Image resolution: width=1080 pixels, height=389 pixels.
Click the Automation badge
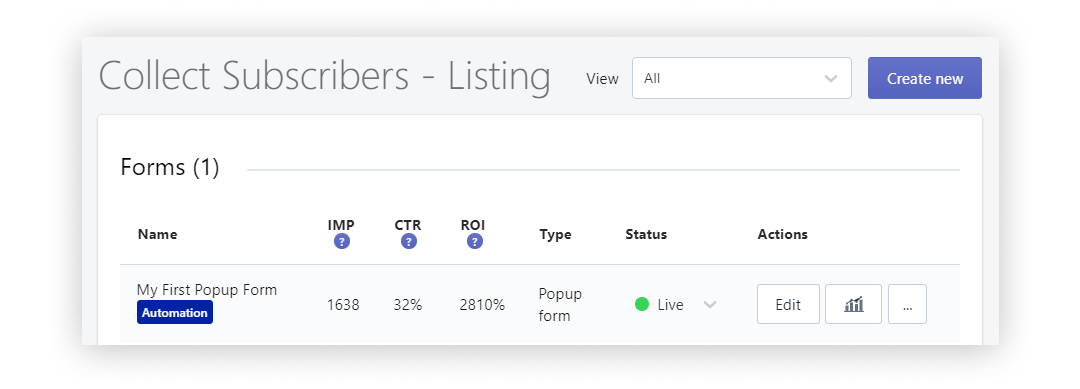click(x=175, y=313)
